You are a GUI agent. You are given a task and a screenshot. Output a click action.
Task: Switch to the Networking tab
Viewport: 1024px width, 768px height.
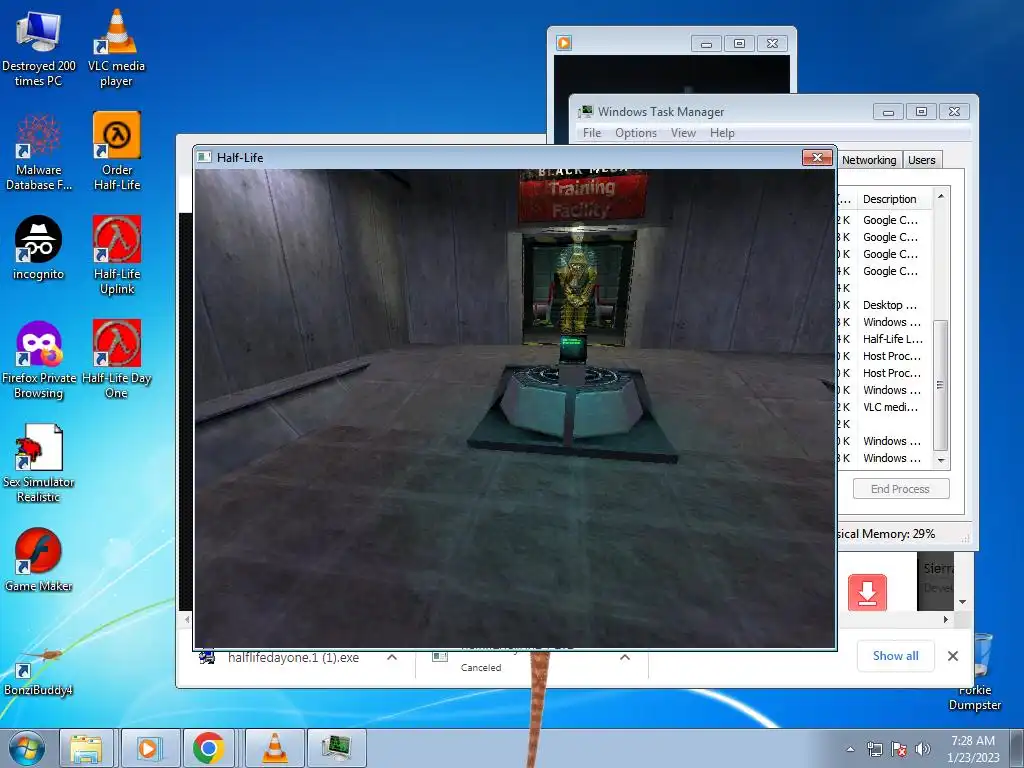[869, 160]
